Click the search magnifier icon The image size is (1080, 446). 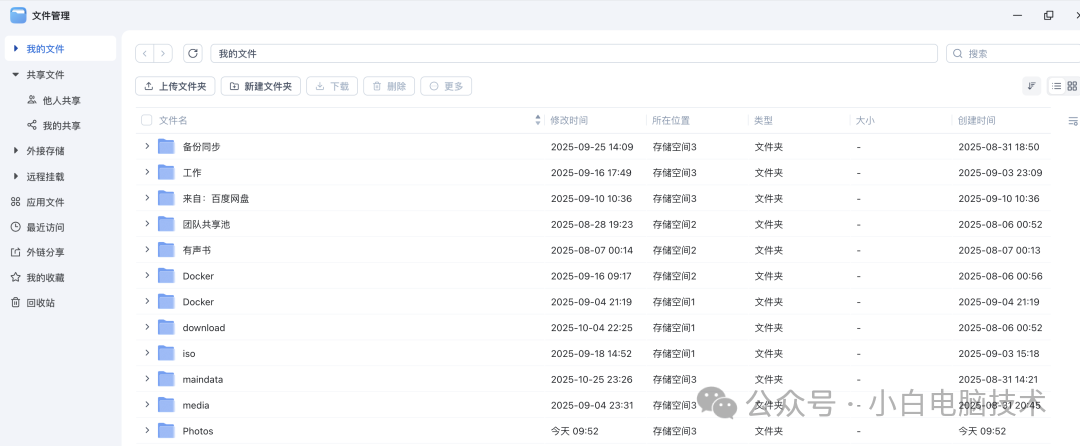[958, 54]
